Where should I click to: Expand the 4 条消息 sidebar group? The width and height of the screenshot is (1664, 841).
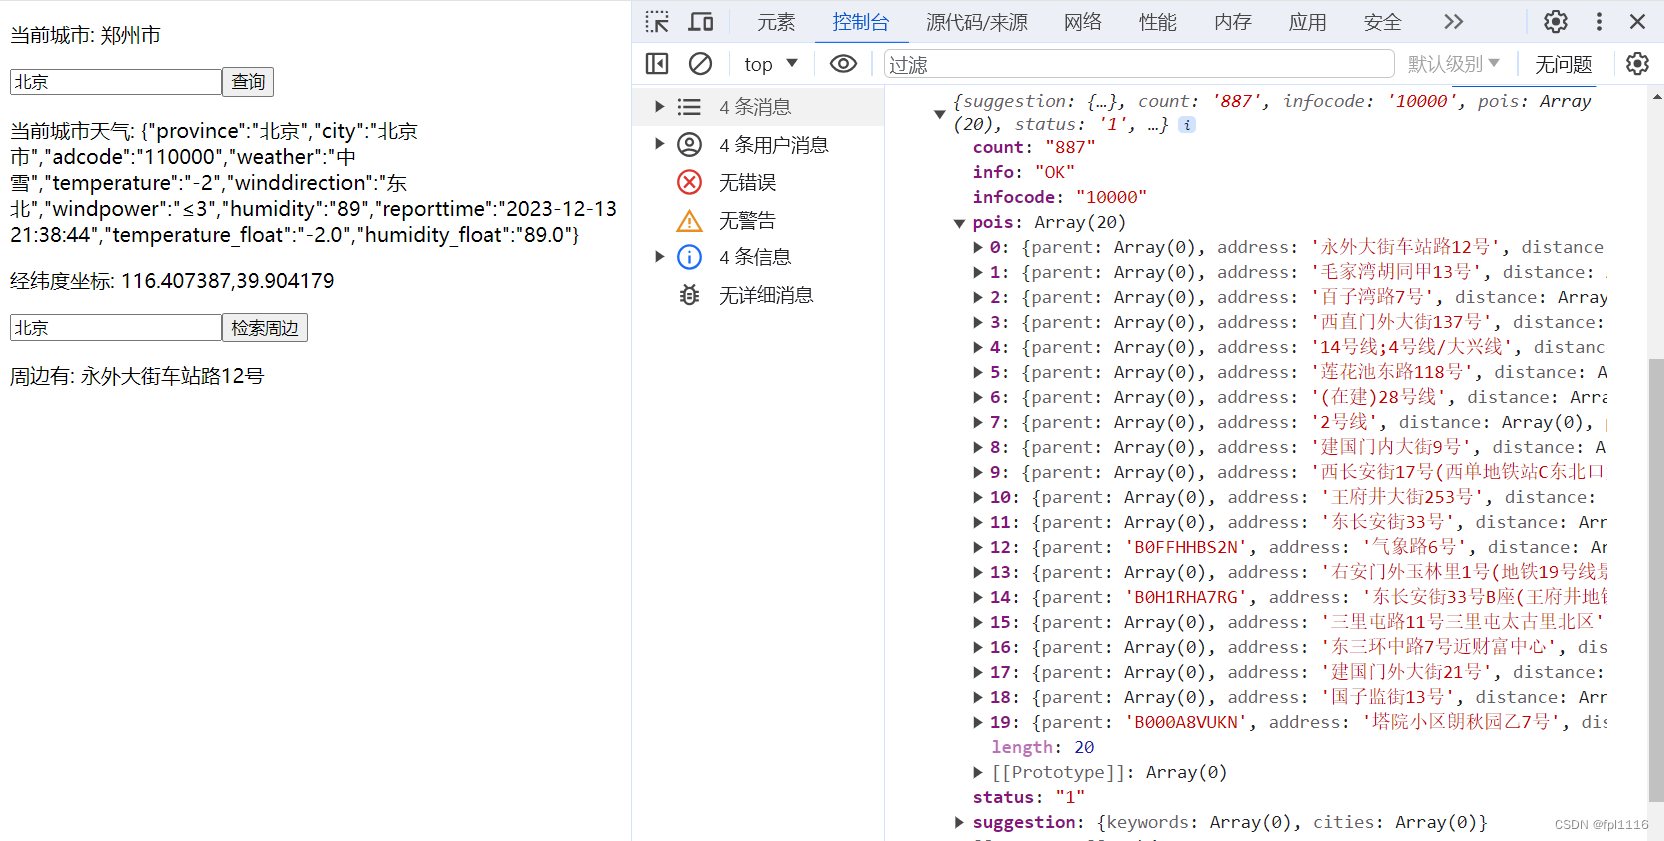659,107
